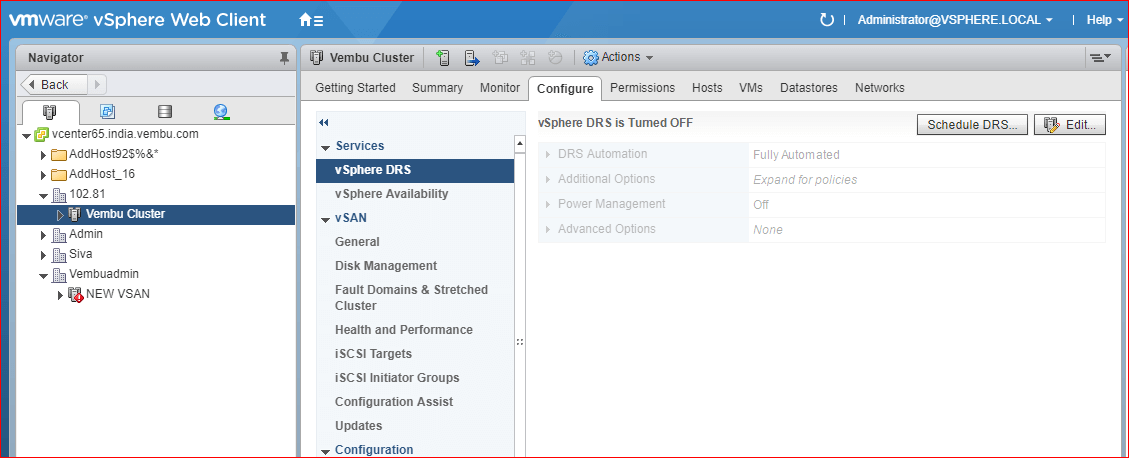Click the Actions gear icon

(590, 58)
